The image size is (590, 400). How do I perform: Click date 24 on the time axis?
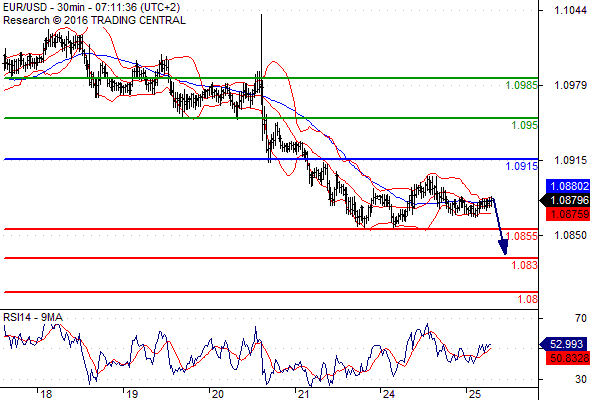coord(389,394)
